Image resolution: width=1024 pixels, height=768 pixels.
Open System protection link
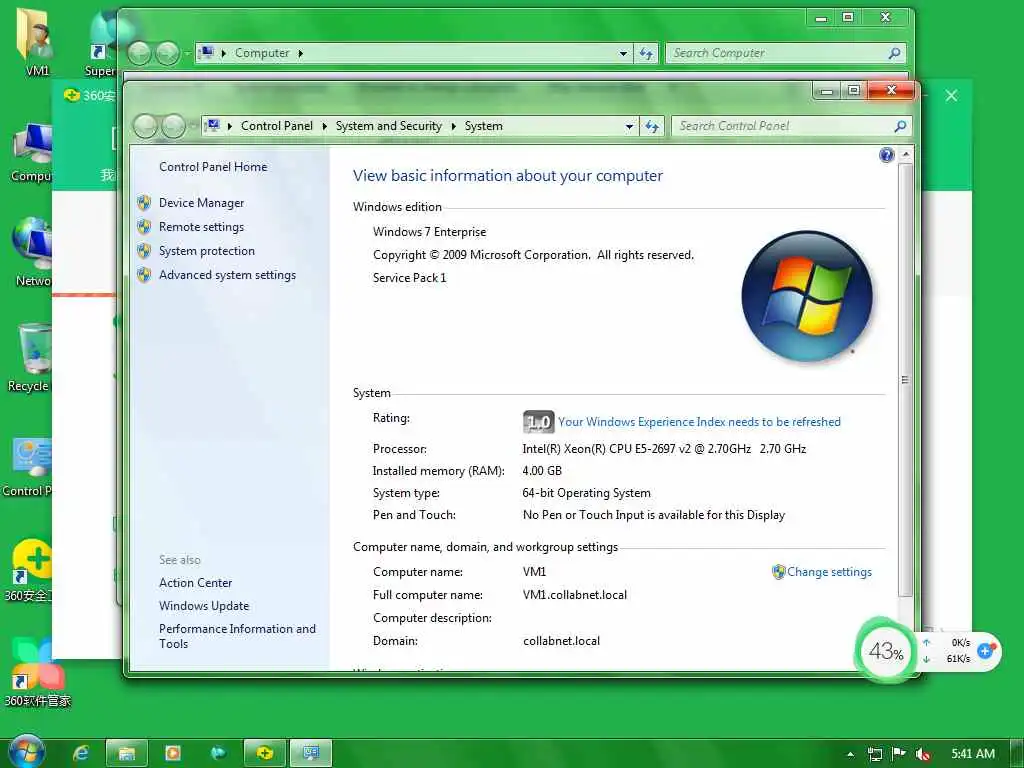(x=206, y=251)
